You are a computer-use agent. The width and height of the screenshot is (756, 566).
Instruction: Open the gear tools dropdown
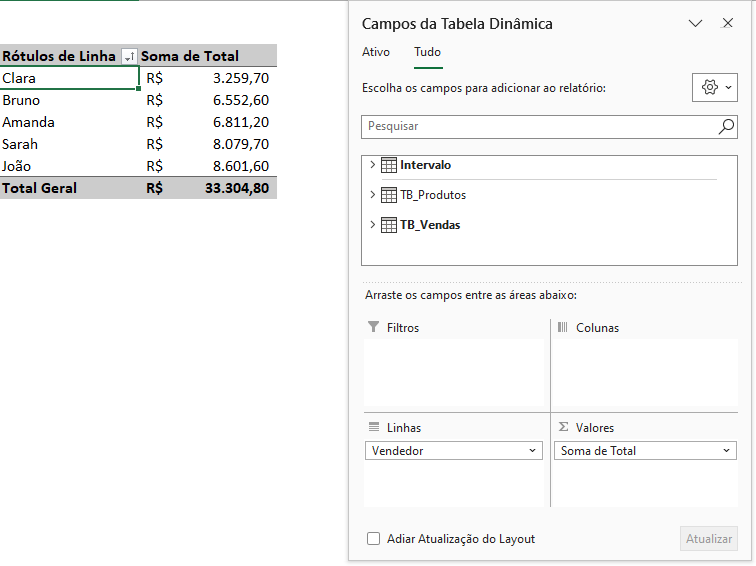pyautogui.click(x=715, y=87)
